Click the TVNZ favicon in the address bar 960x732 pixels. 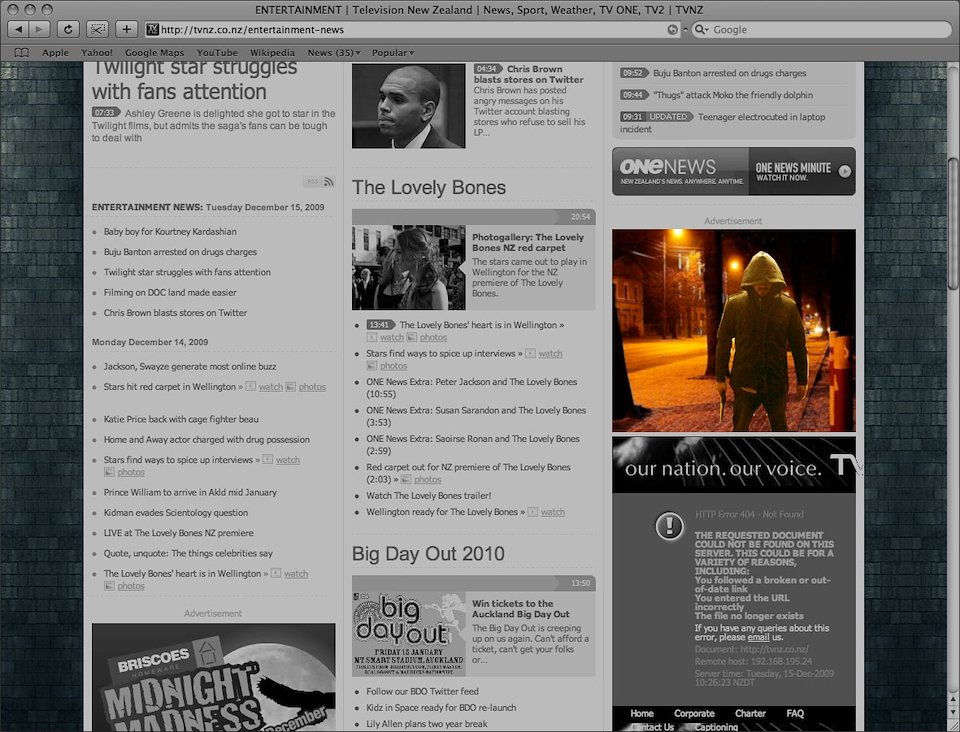[152, 29]
